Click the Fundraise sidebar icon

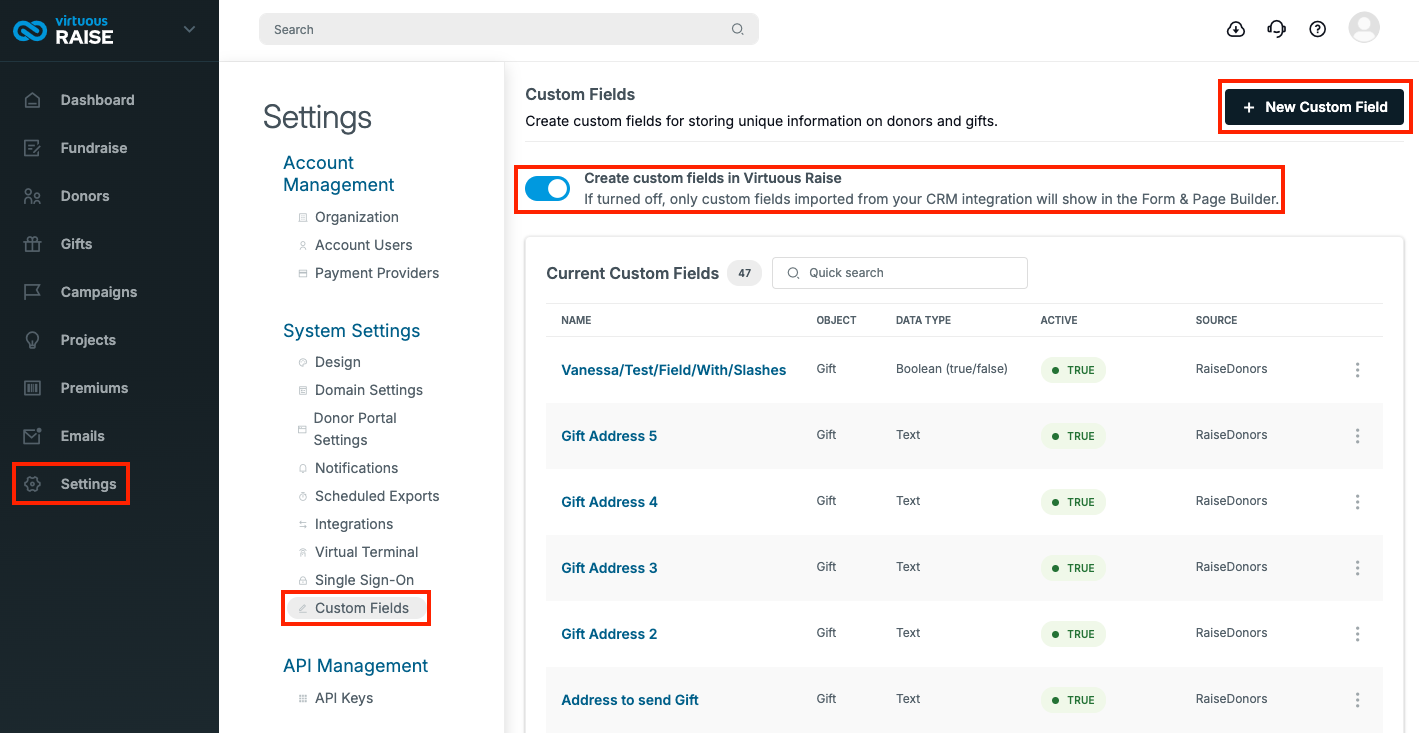[33, 148]
